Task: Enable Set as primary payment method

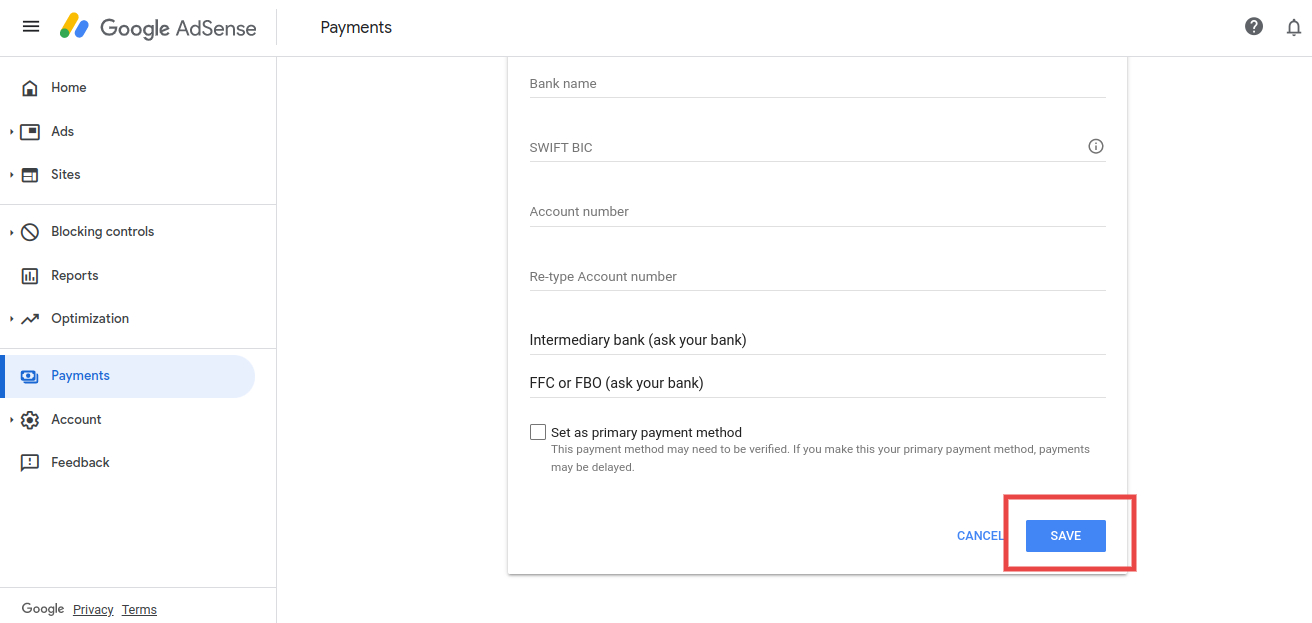Action: [538, 433]
